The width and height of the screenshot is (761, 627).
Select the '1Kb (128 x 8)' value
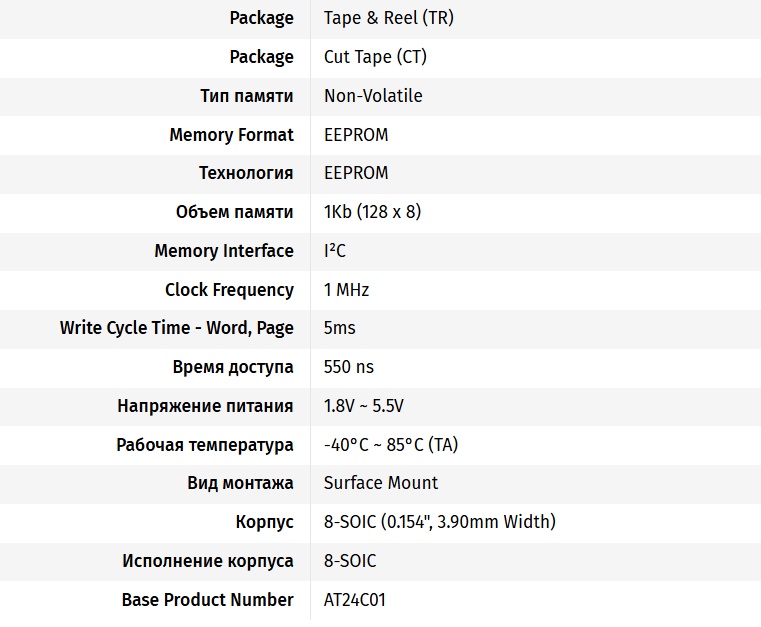coord(374,212)
